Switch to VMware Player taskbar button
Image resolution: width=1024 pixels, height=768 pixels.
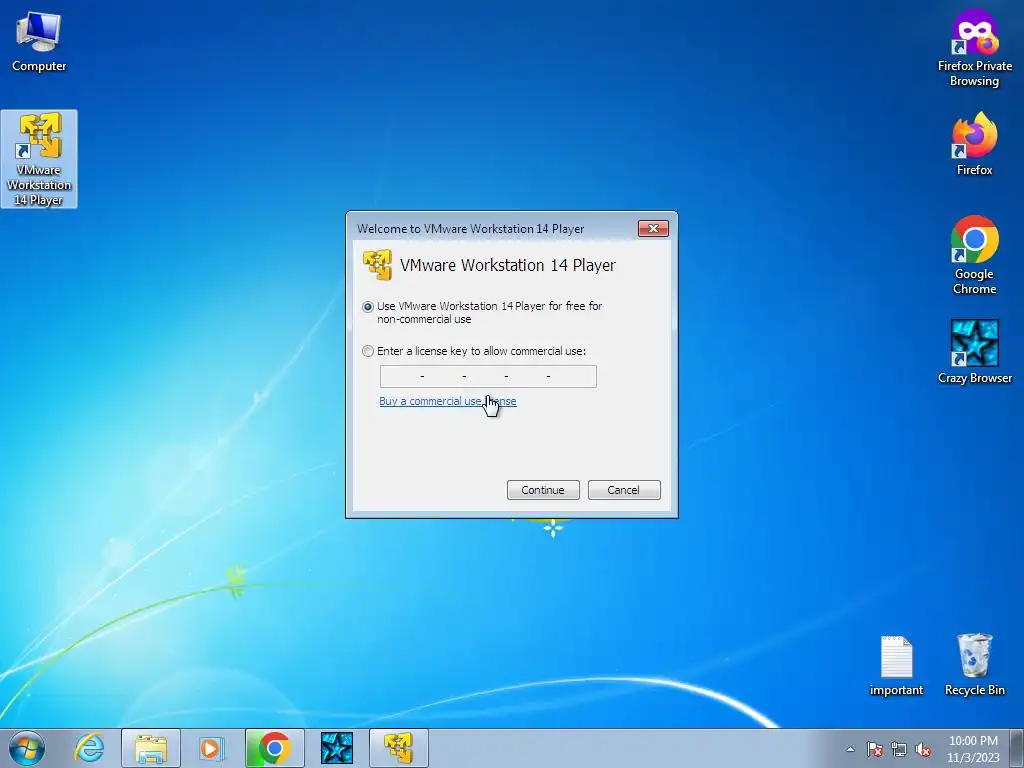tap(399, 748)
